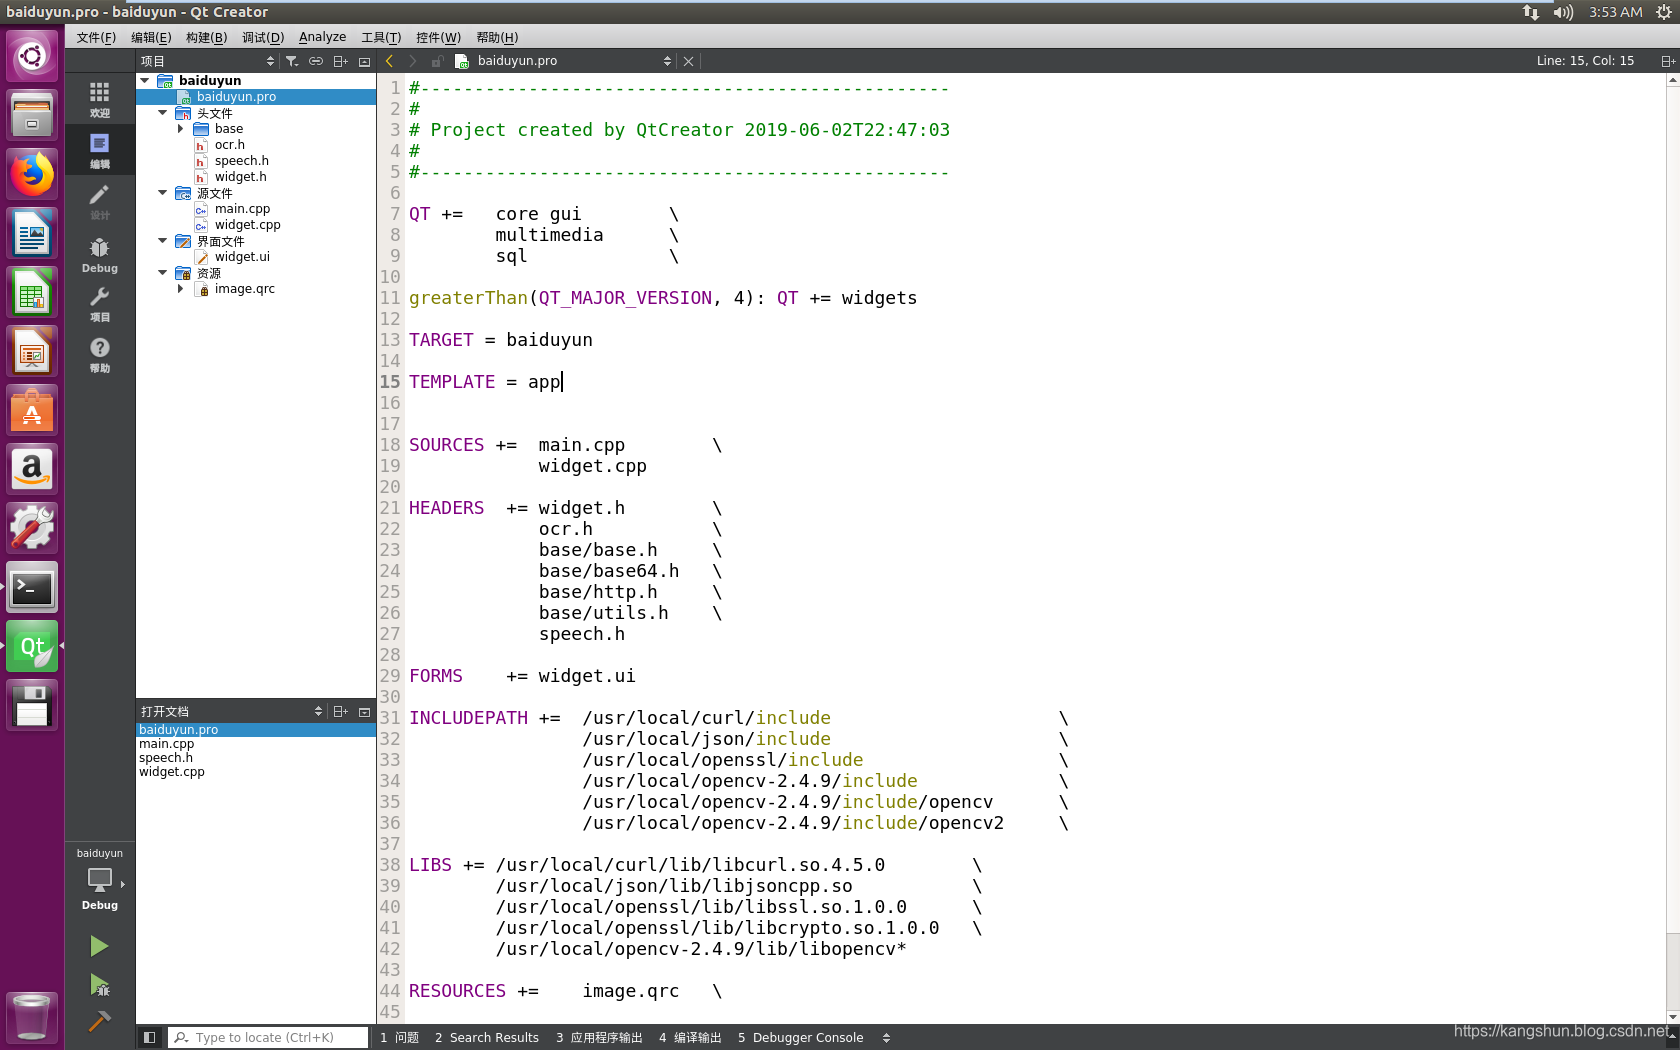This screenshot has height=1050, width=1680.
Task: Open the Debug (调试) menu
Action: coord(263,37)
